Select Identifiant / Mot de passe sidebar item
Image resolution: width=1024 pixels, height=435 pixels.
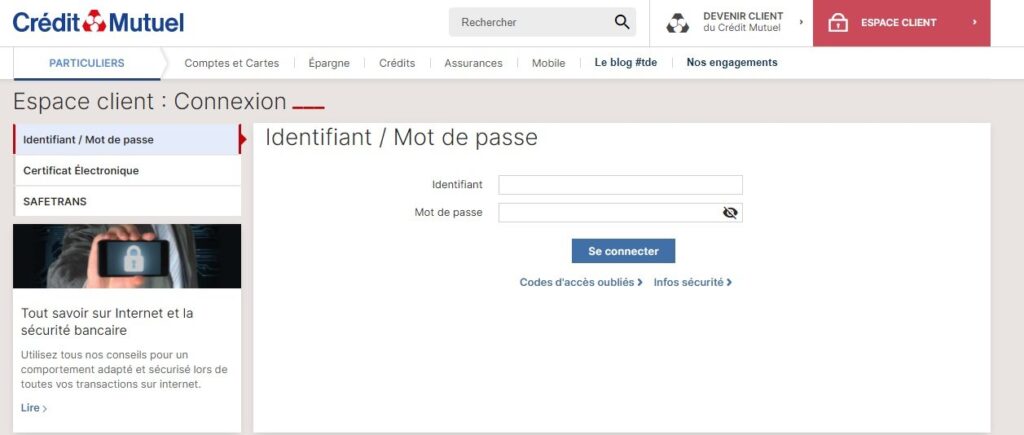point(127,139)
